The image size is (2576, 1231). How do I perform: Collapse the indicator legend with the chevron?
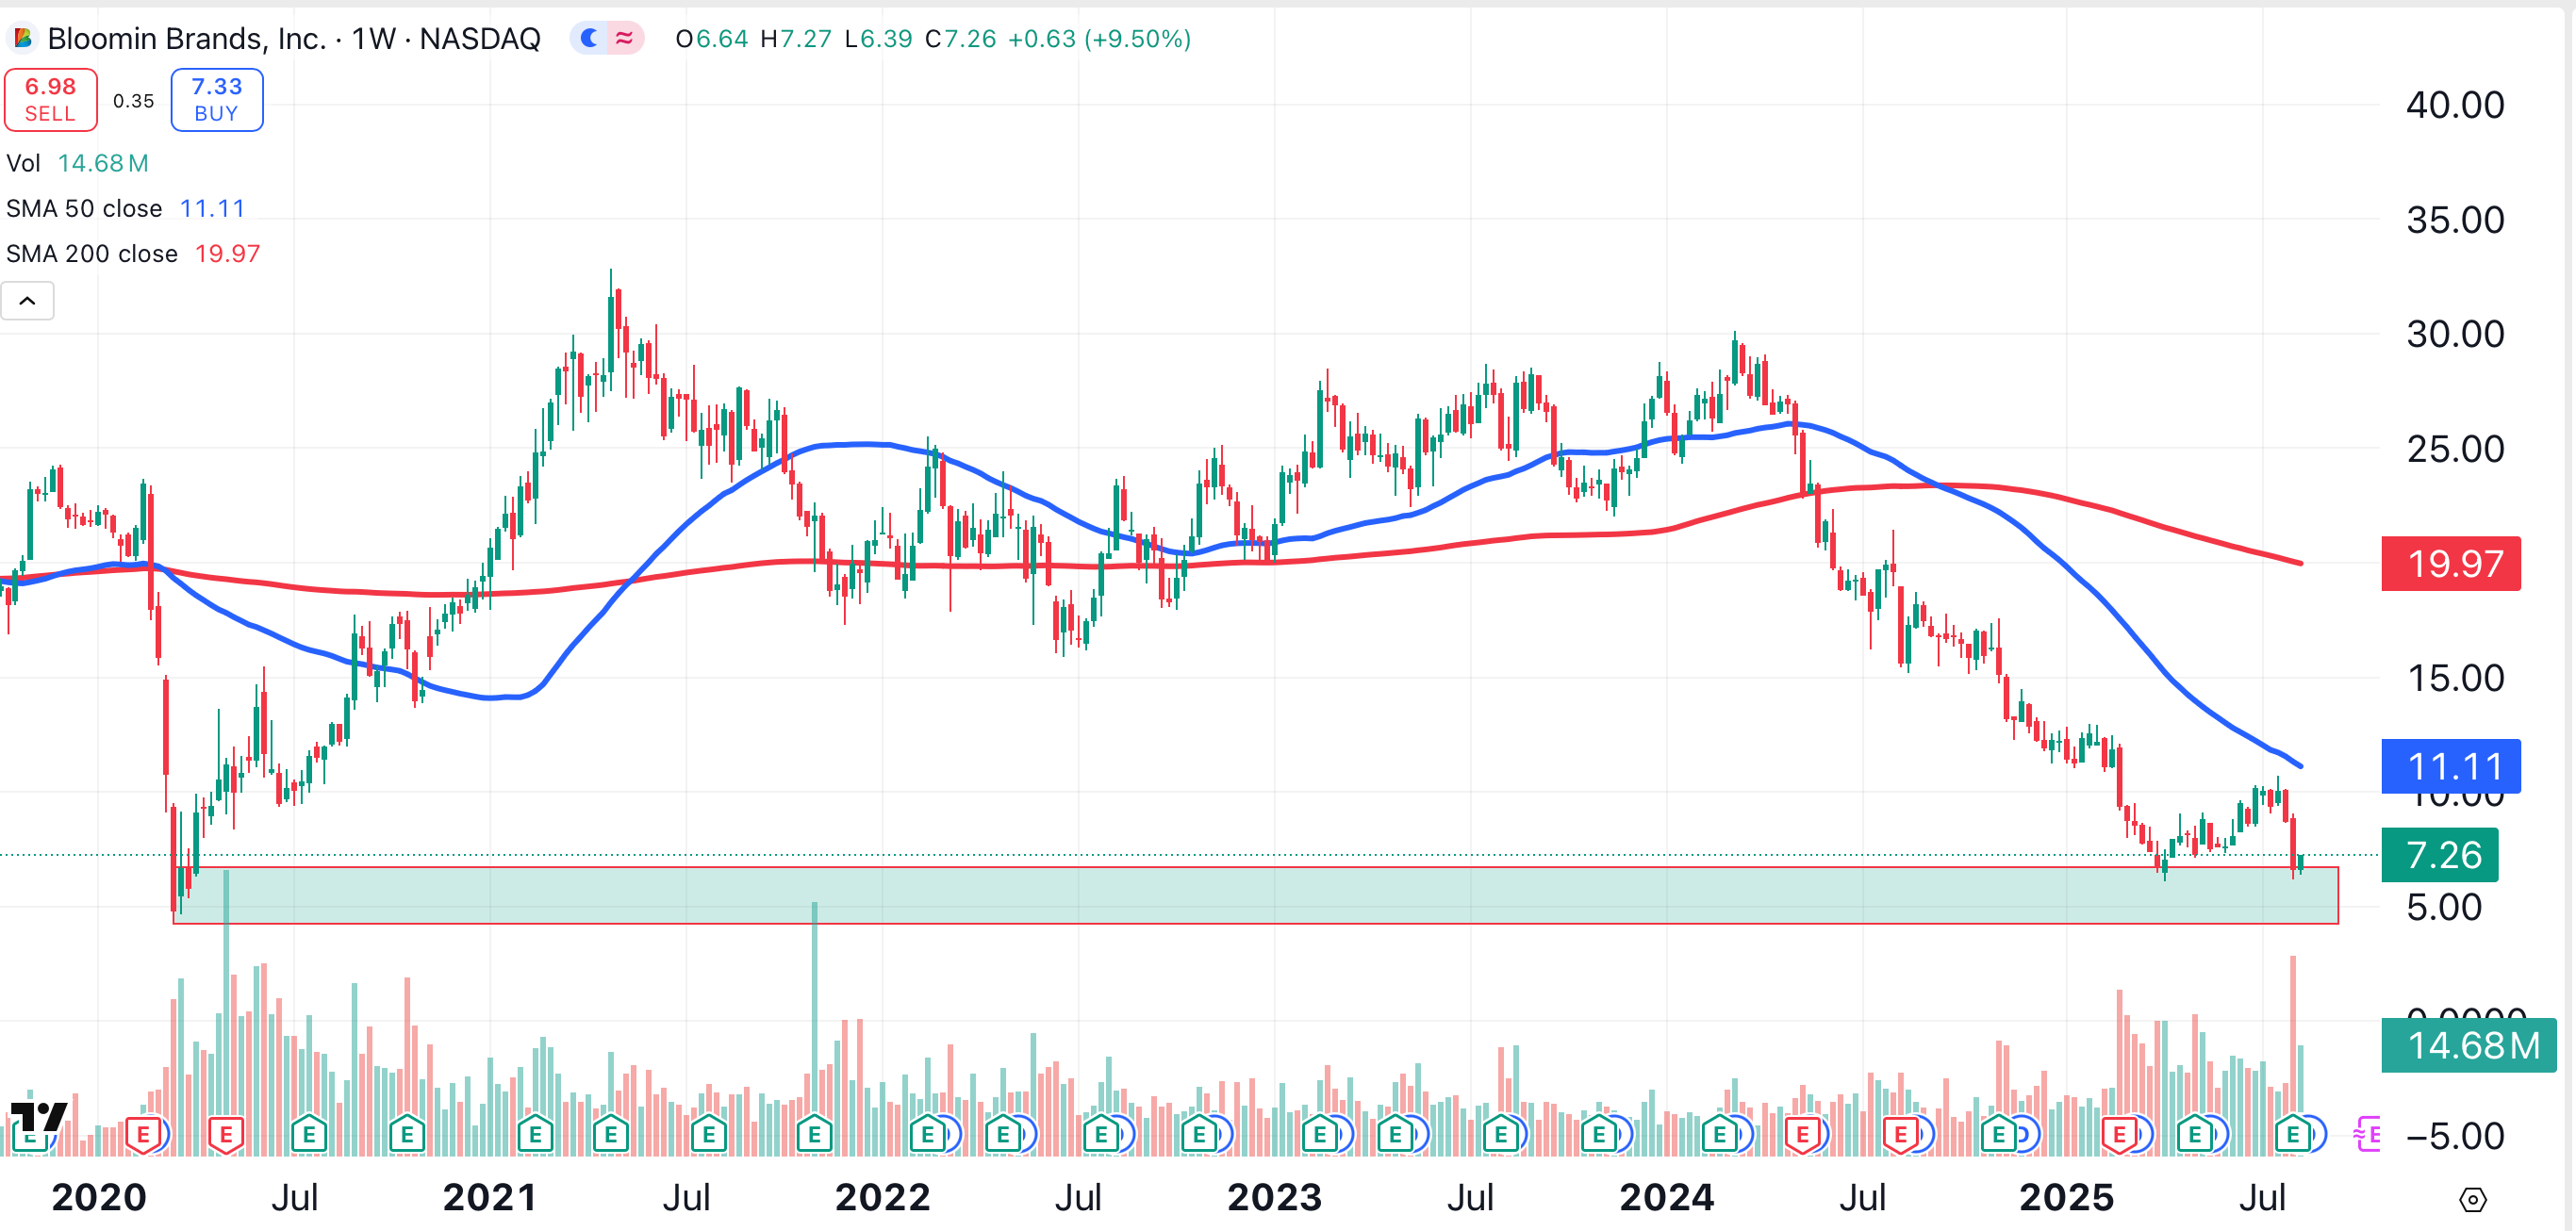coord(27,301)
